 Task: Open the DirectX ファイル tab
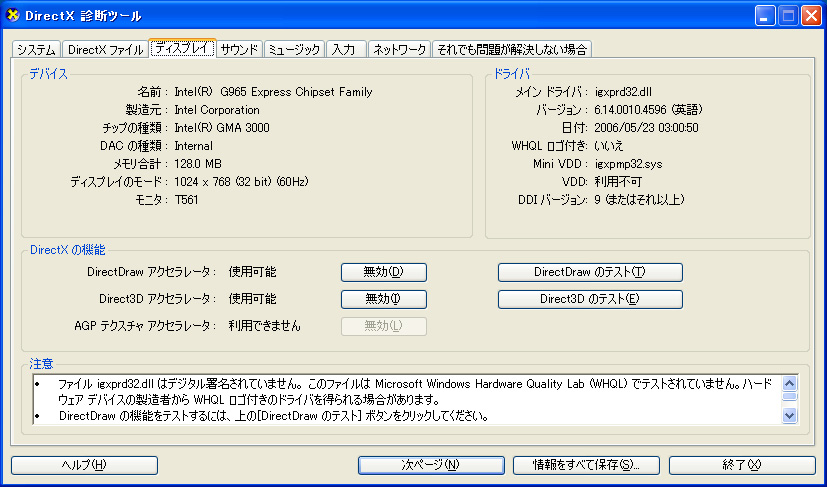(x=105, y=50)
